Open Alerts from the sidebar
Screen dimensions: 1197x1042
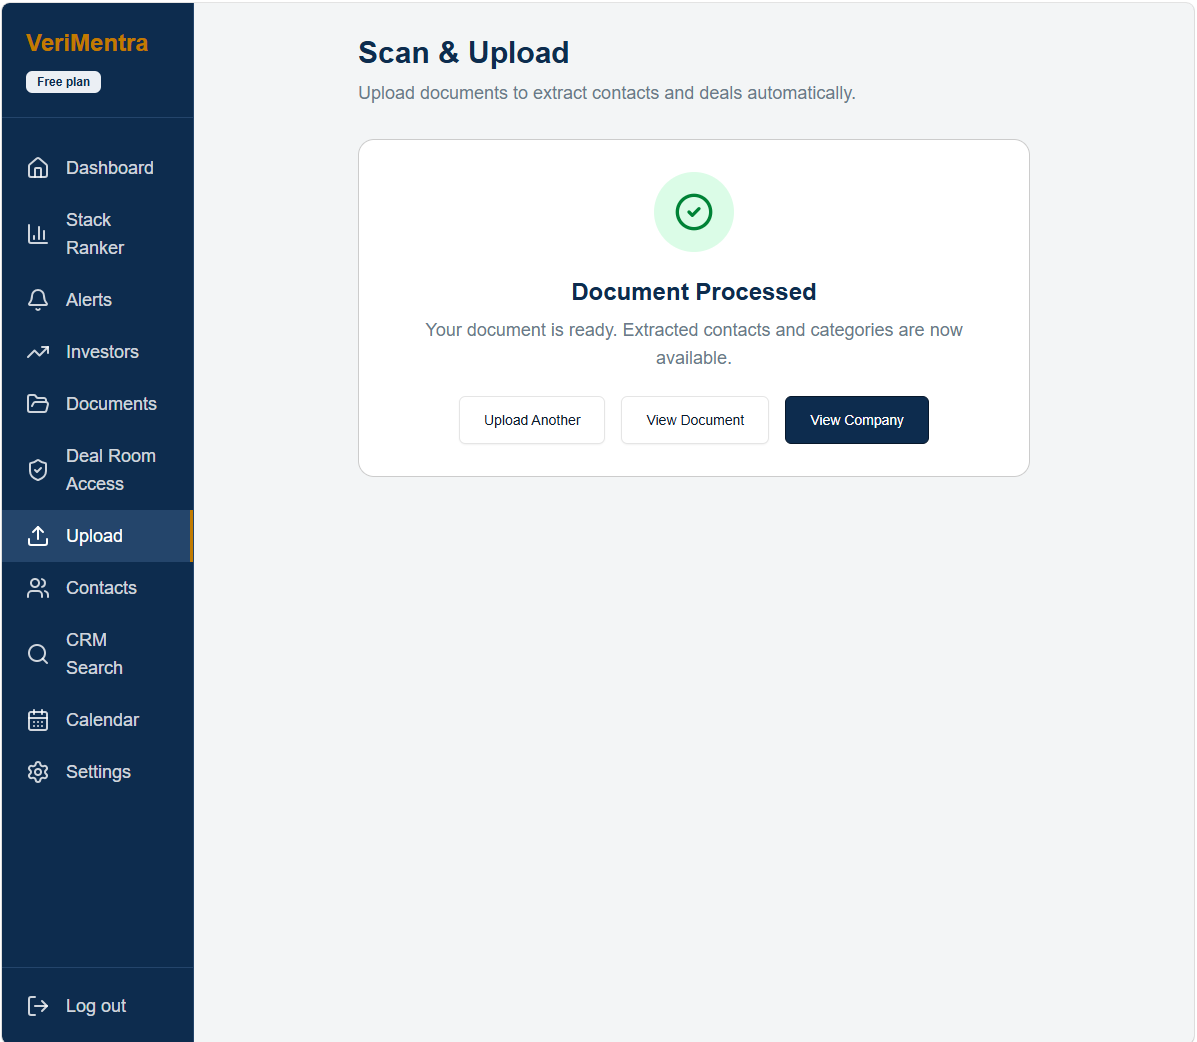[98, 300]
